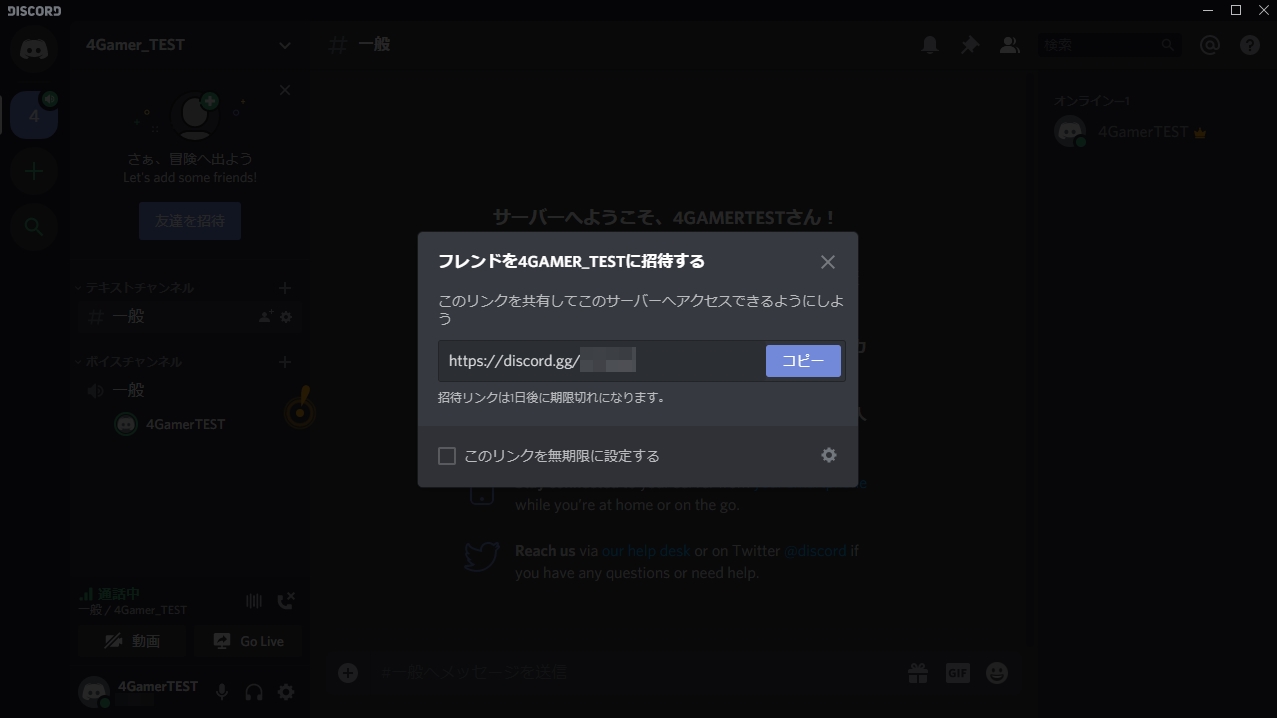The image size is (1277, 718).
Task: Expand the 4Gamer_TEST server dropdown
Action: pyautogui.click(x=285, y=45)
